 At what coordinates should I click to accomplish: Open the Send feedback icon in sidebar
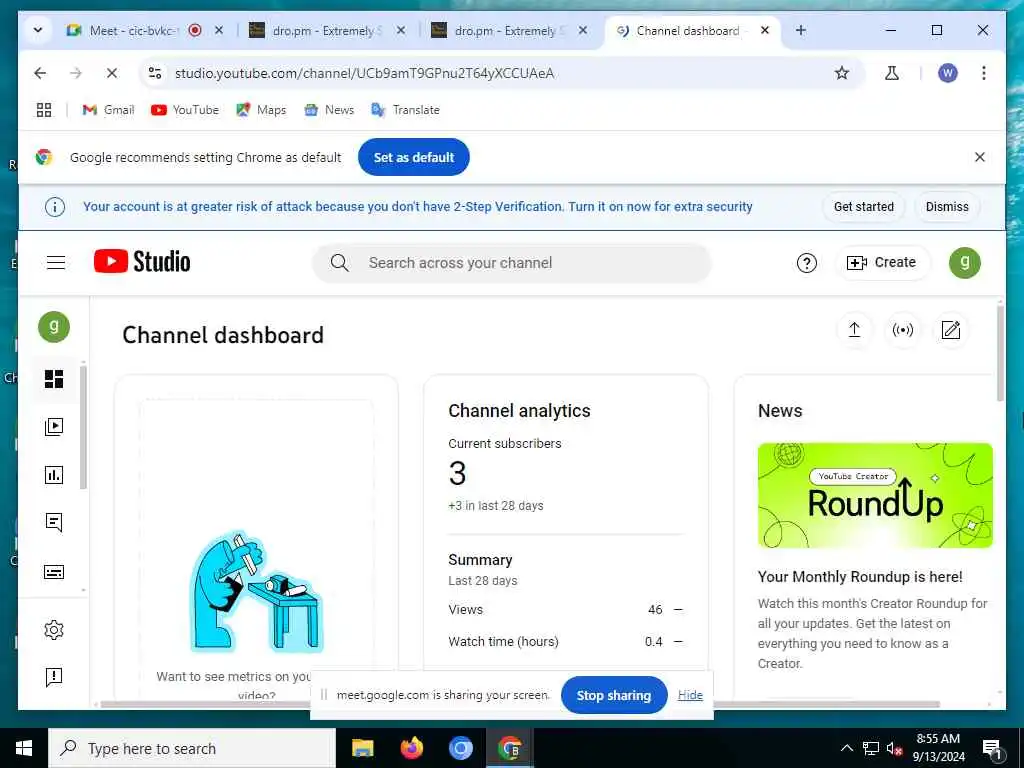click(54, 677)
